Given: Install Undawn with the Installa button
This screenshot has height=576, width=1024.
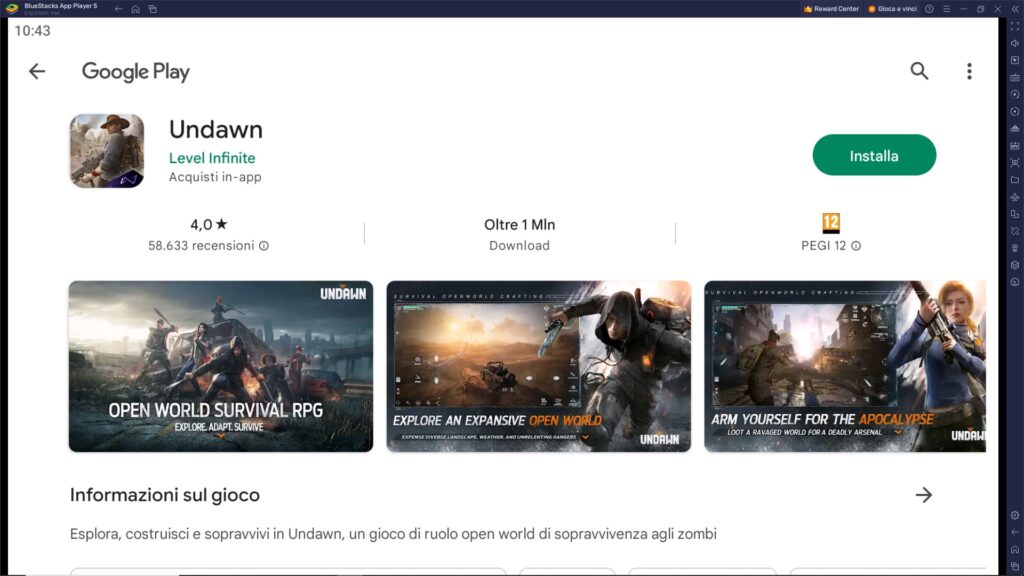Looking at the screenshot, I should [874, 155].
